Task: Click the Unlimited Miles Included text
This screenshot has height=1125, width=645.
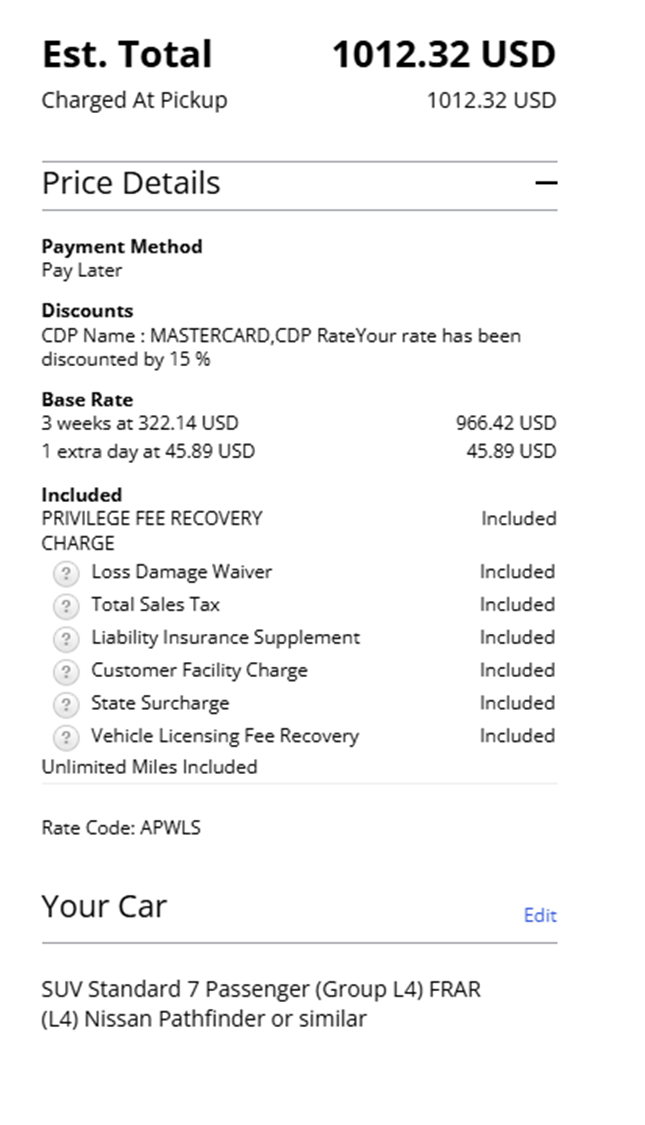Action: tap(149, 767)
